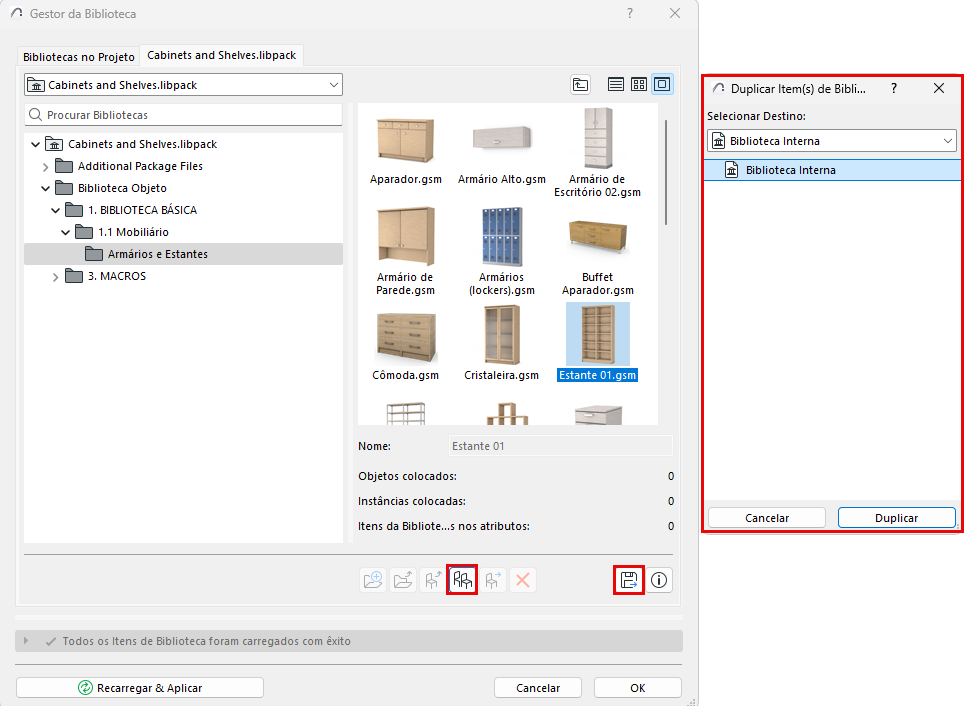This screenshot has width=964, height=706.
Task: Switch to small thumbnails view icon
Action: (639, 84)
